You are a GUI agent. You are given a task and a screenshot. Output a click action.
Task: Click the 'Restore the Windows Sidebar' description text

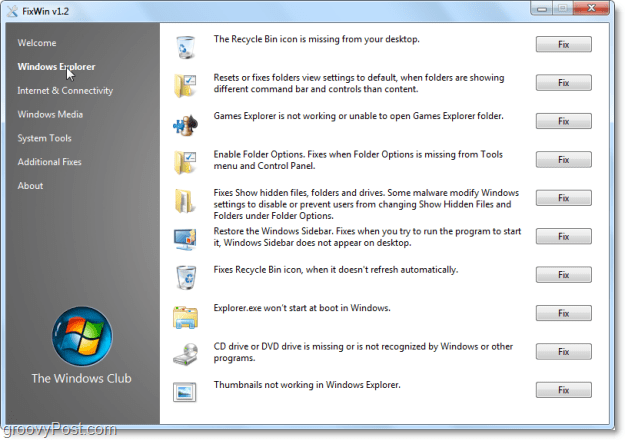[367, 237]
